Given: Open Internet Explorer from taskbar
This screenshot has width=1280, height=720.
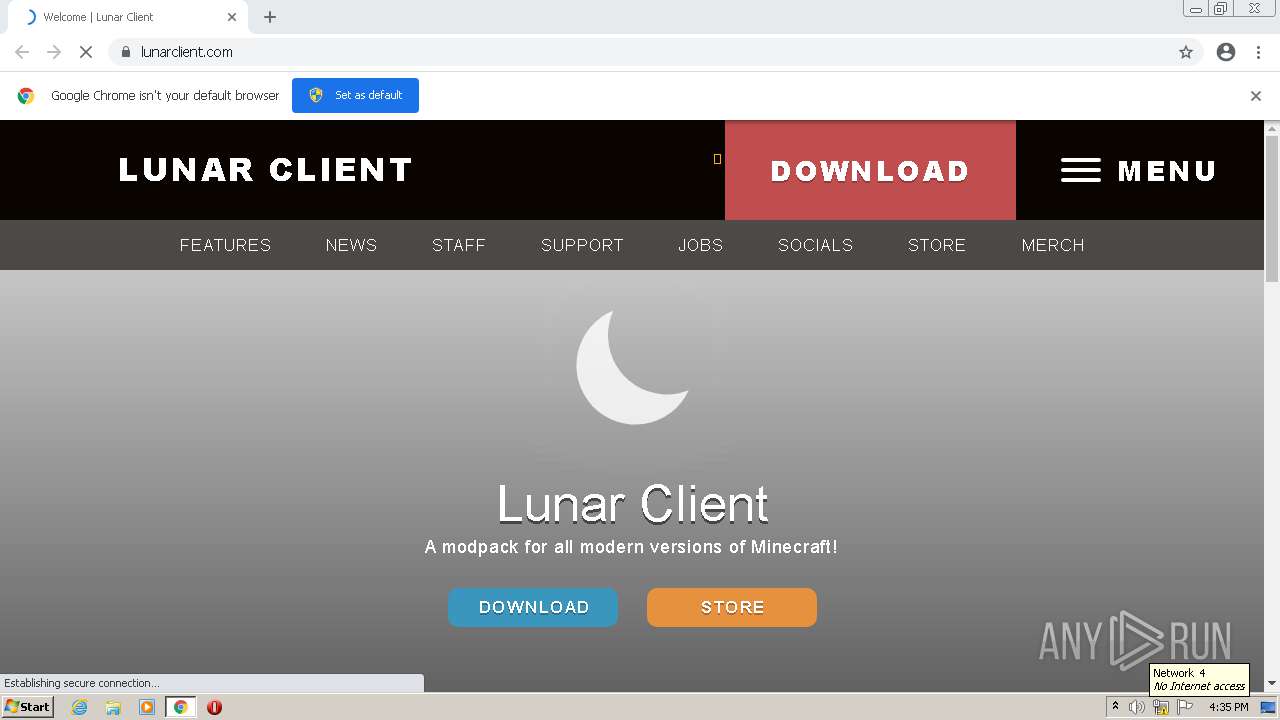Looking at the screenshot, I should (79, 707).
